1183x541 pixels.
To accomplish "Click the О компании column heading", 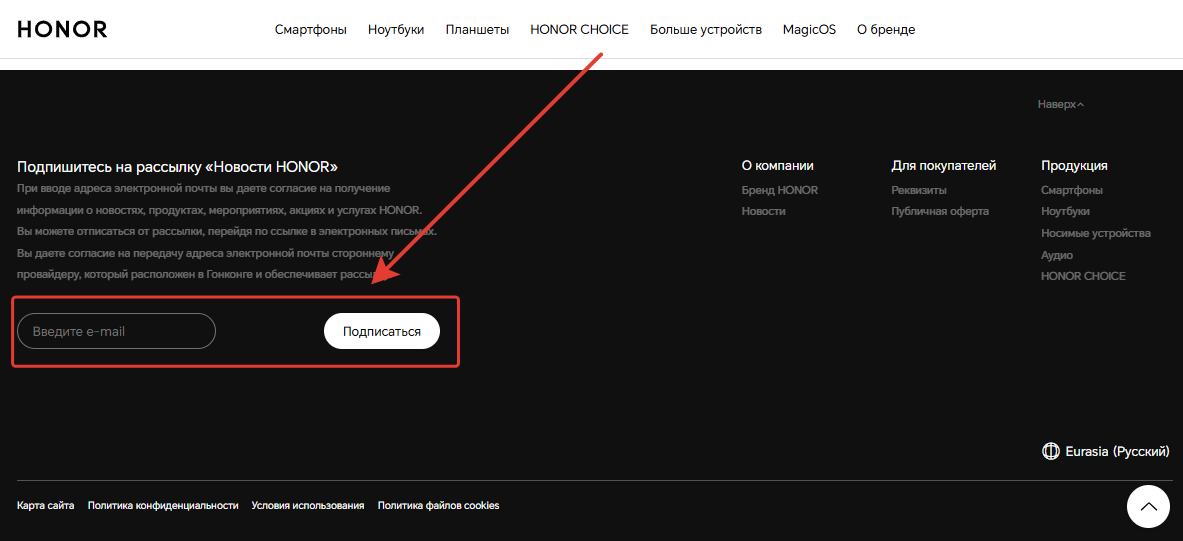I will (x=778, y=166).
